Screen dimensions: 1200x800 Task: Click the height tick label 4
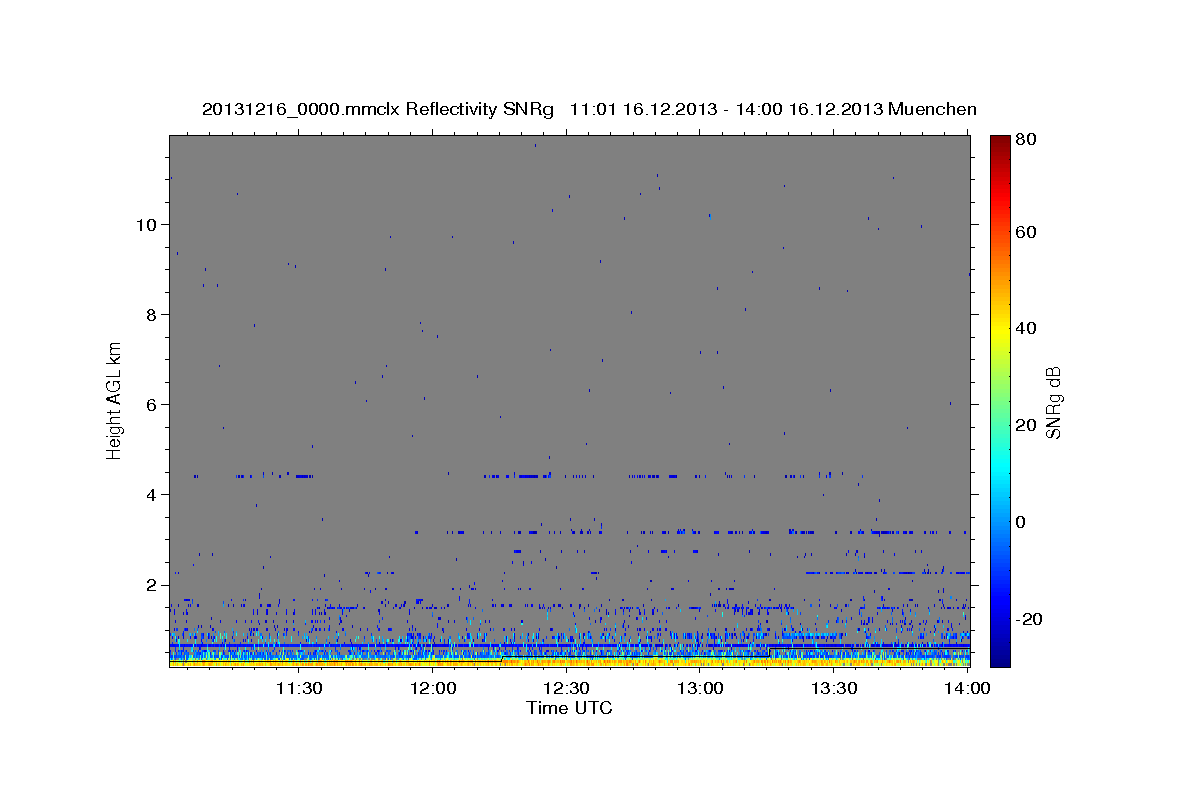click(x=151, y=495)
